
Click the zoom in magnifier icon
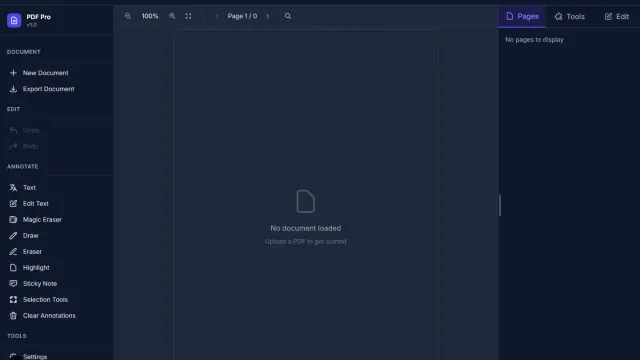pos(172,16)
